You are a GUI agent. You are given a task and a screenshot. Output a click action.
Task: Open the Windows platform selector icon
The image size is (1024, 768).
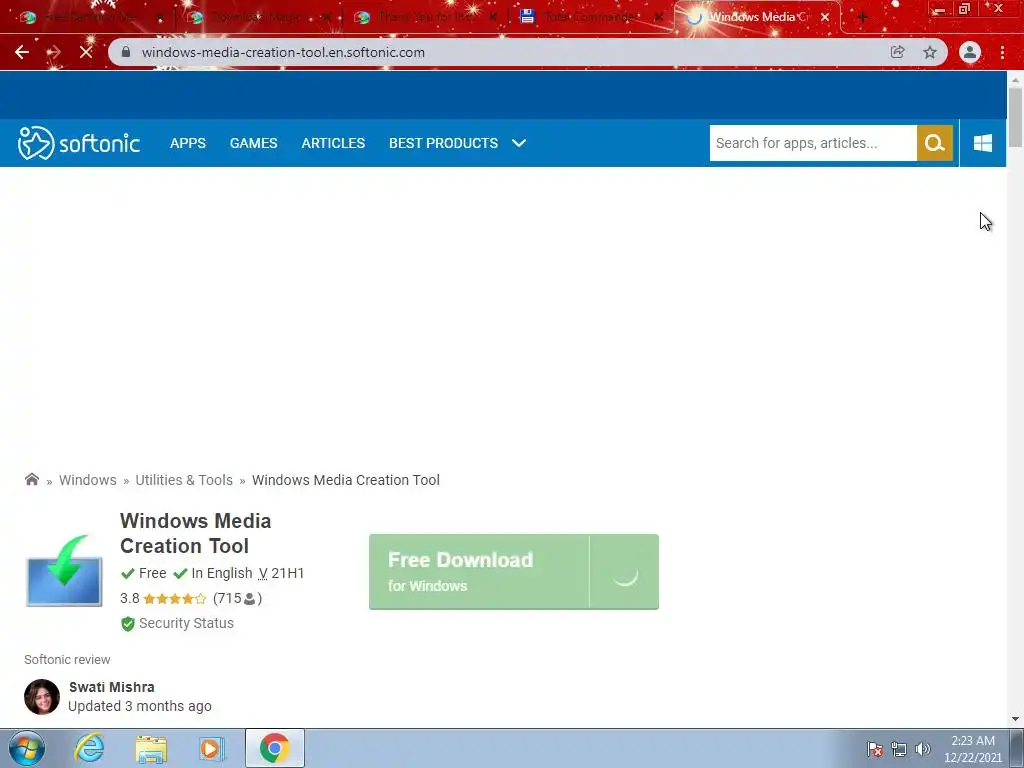983,143
